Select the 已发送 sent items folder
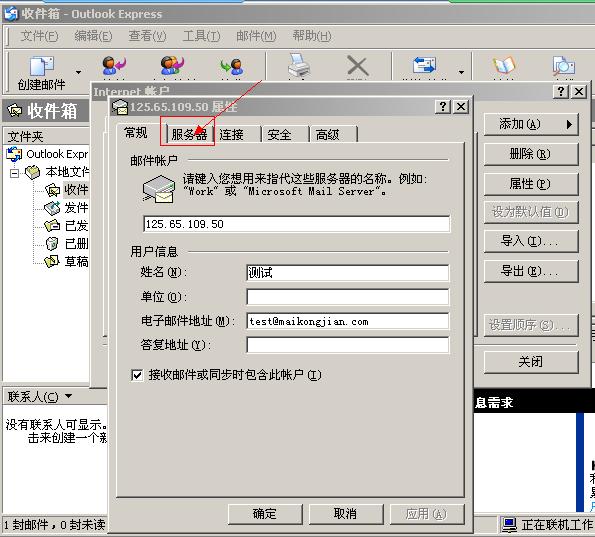 pos(67,225)
